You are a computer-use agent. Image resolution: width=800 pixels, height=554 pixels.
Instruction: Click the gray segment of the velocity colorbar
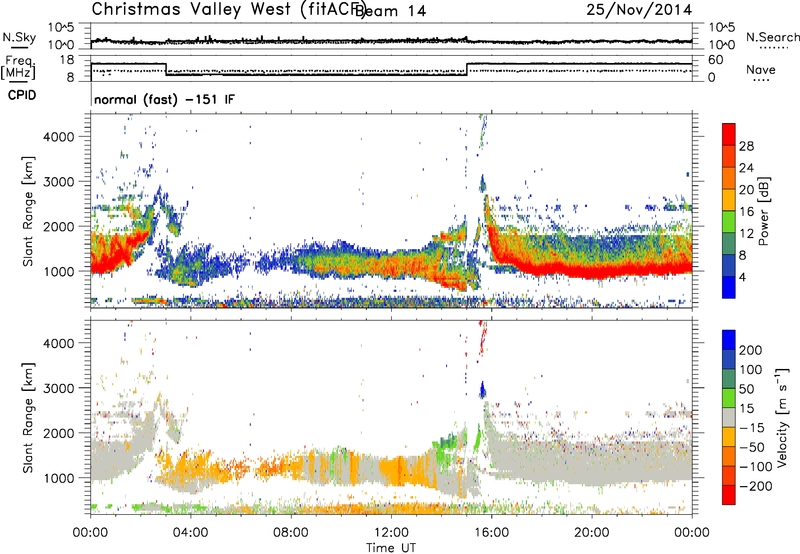tap(729, 418)
